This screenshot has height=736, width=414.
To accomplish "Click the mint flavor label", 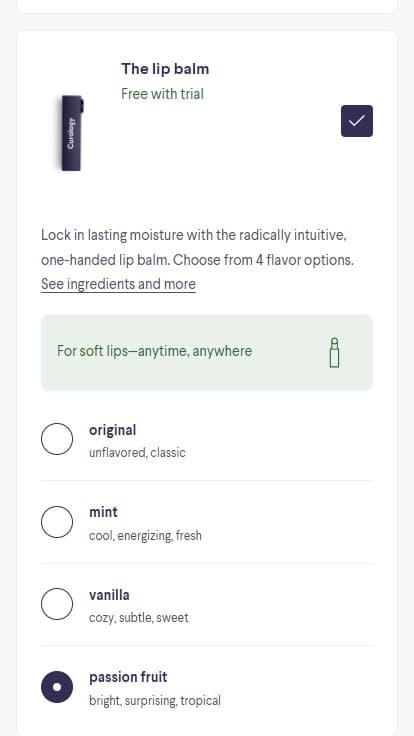I will coord(103,512).
